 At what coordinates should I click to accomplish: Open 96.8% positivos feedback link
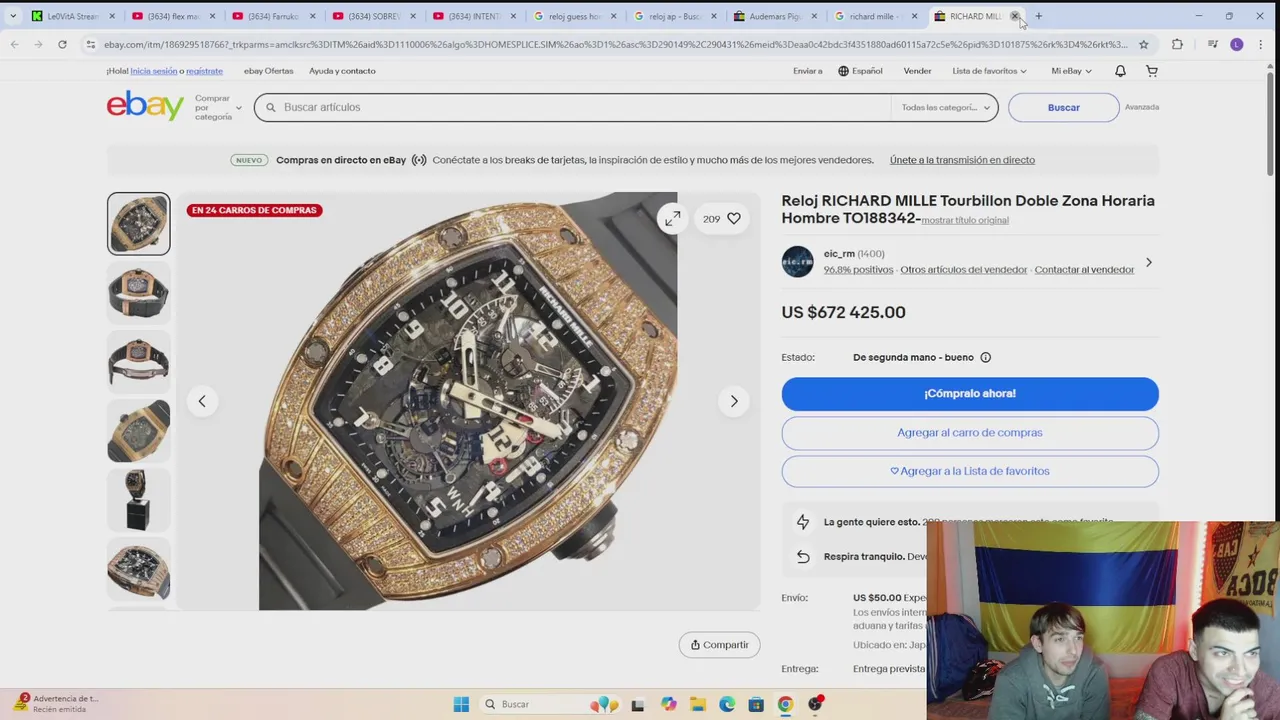(x=858, y=270)
